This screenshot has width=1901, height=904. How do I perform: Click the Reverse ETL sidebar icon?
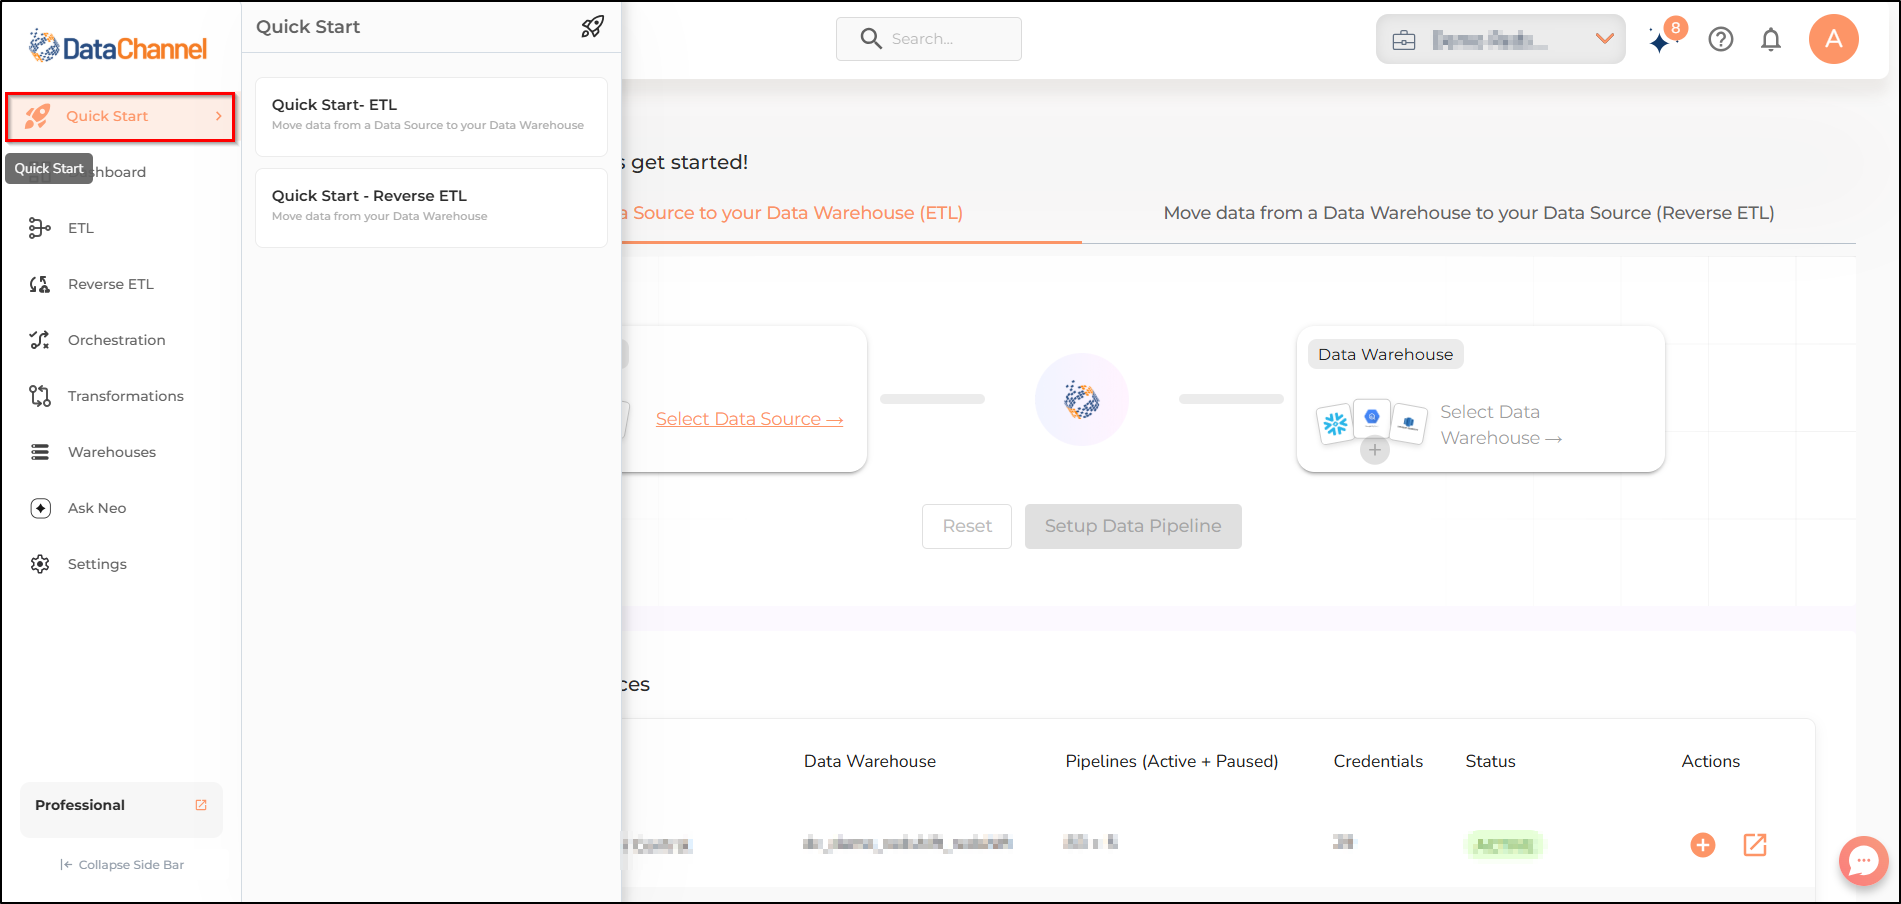[40, 284]
